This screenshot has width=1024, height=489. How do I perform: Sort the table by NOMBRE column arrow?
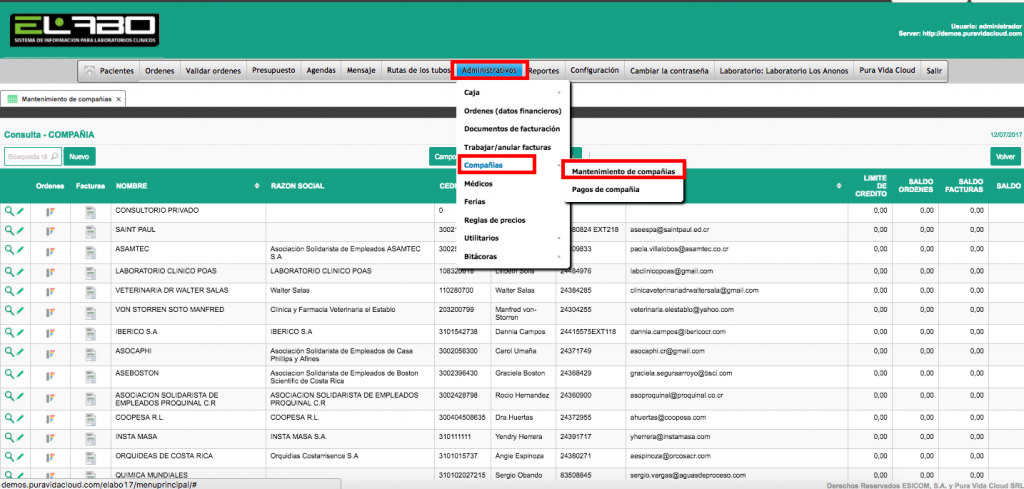(x=258, y=186)
